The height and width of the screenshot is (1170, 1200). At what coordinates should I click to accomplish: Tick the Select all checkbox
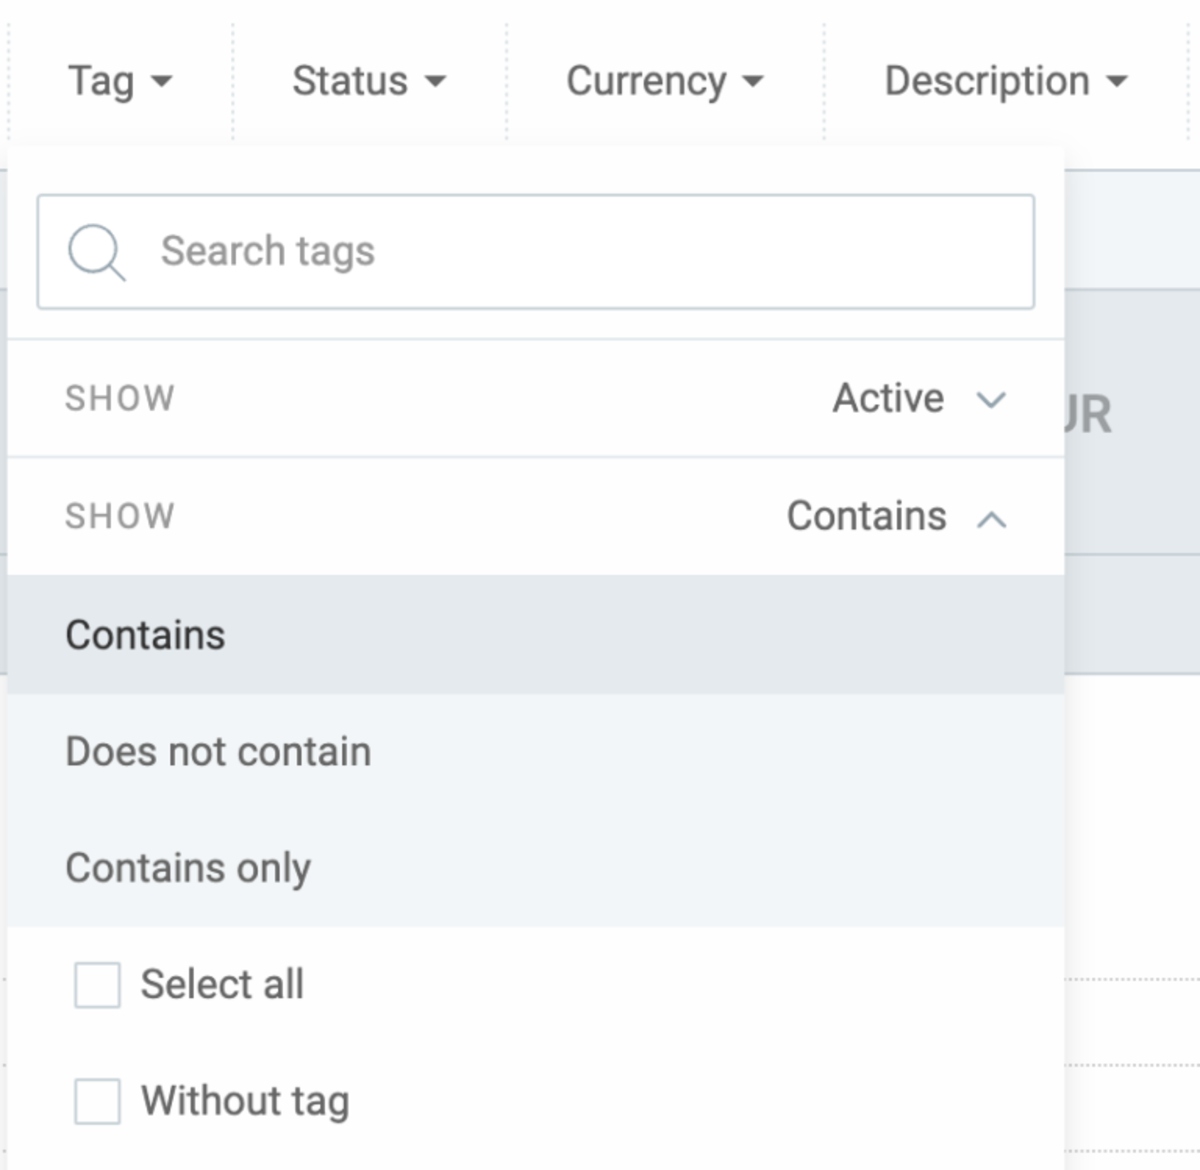pos(97,985)
